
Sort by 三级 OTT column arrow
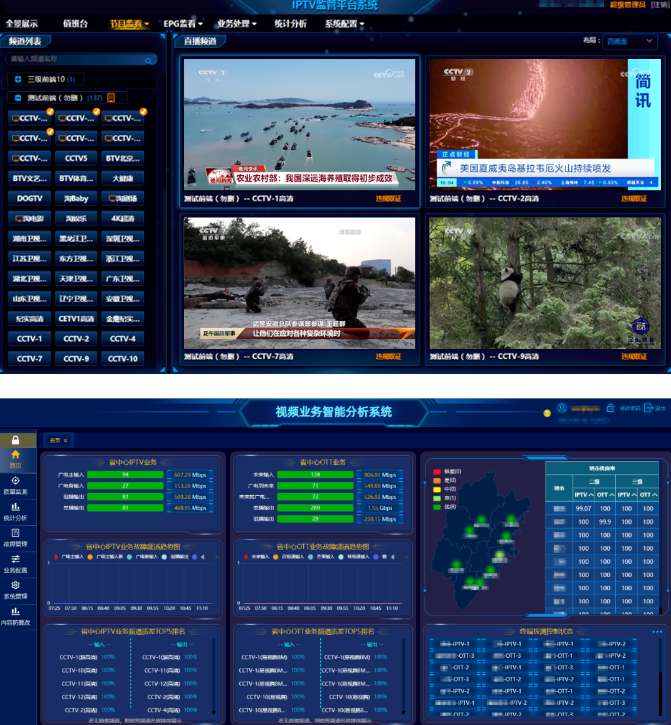[x=655, y=495]
